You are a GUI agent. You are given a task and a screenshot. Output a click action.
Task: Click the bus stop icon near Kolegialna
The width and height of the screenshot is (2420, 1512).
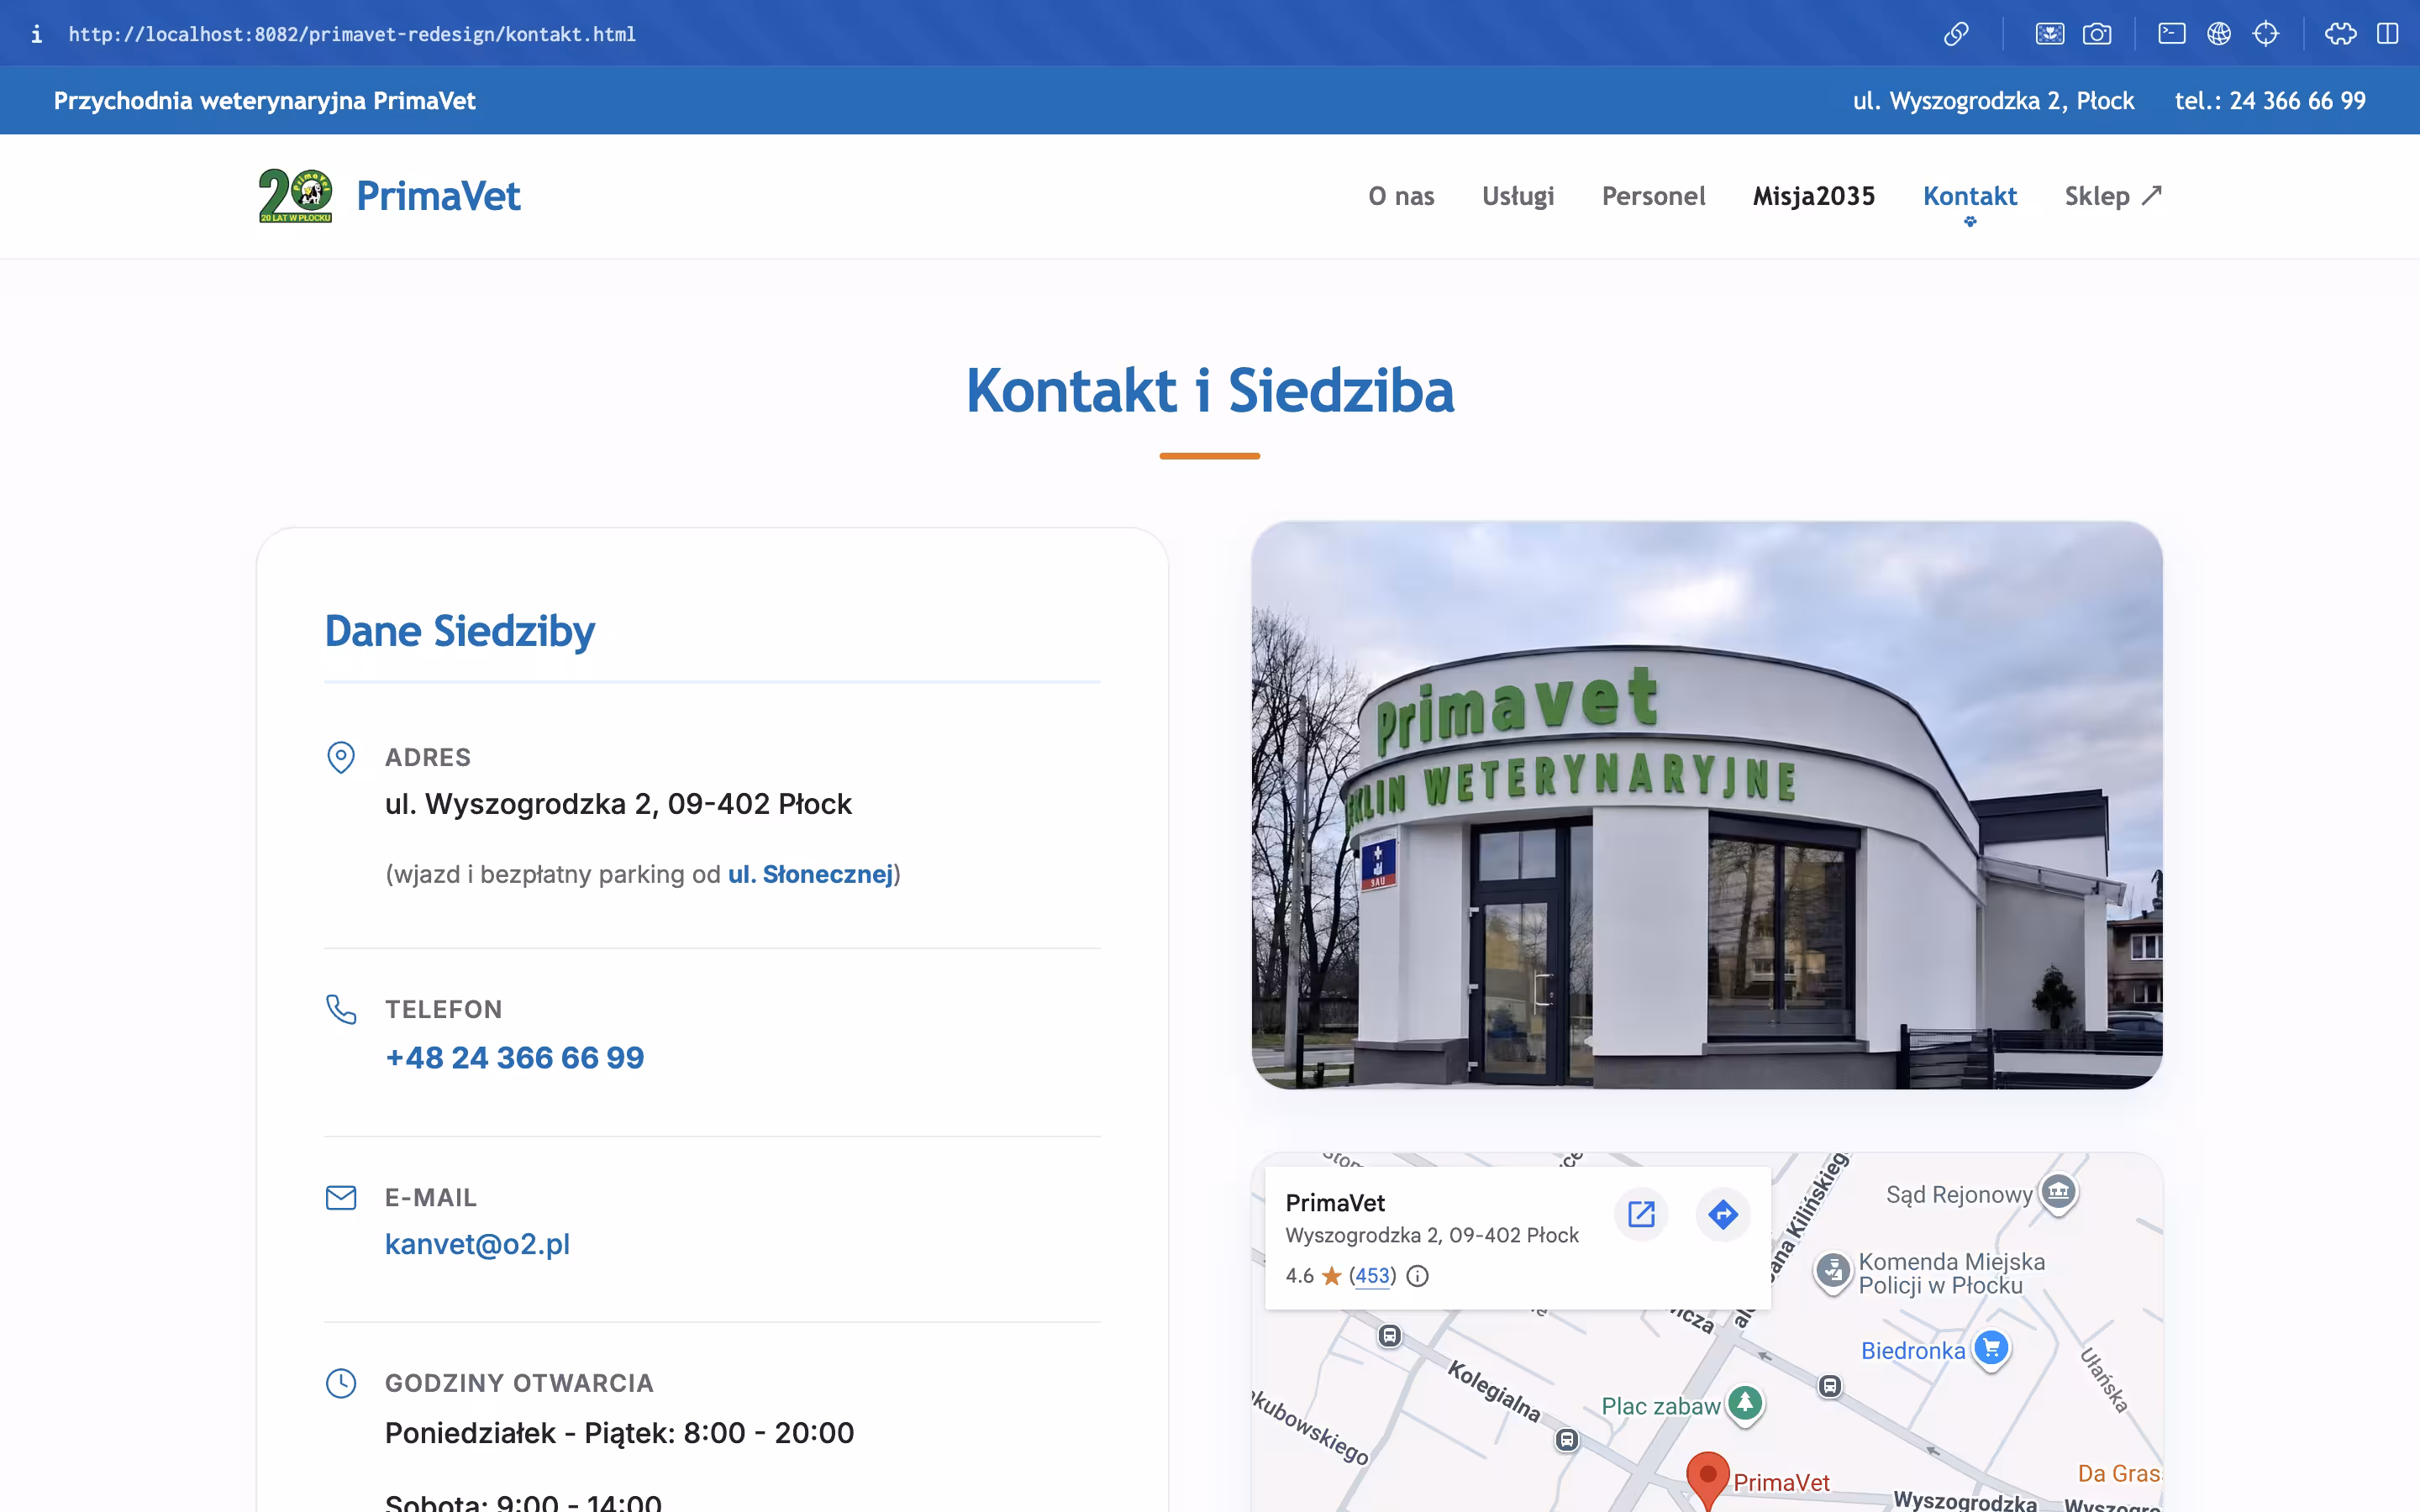[x=1567, y=1440]
